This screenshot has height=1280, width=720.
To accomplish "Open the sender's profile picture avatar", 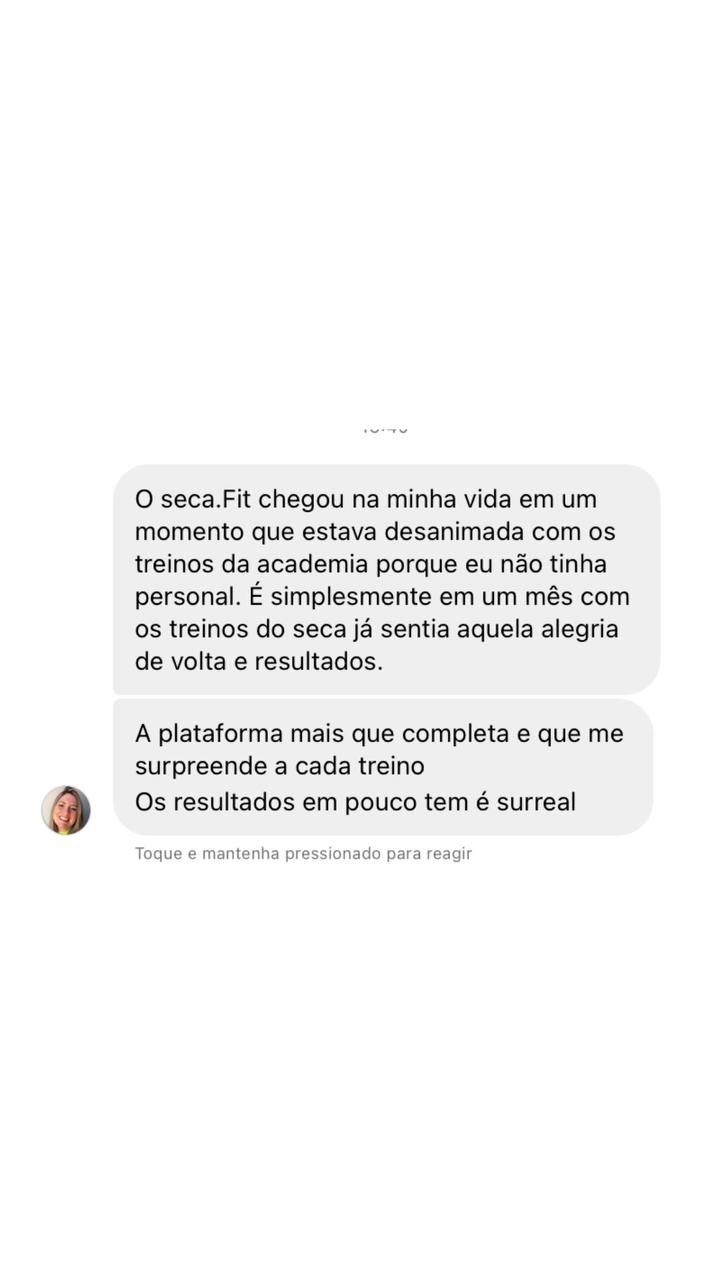I will coord(66,810).
